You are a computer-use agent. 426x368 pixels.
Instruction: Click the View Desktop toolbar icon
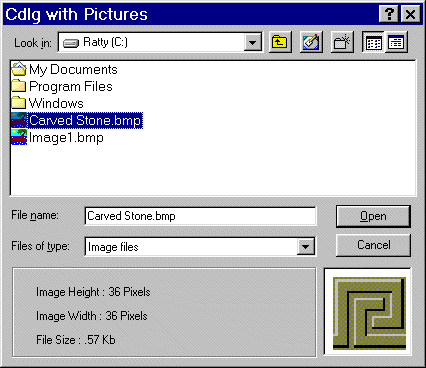[311, 42]
